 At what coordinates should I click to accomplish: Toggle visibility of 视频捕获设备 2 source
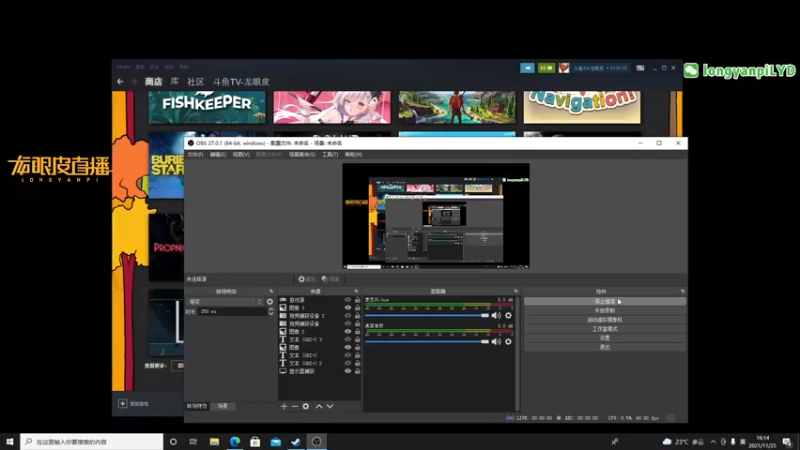coord(348,316)
